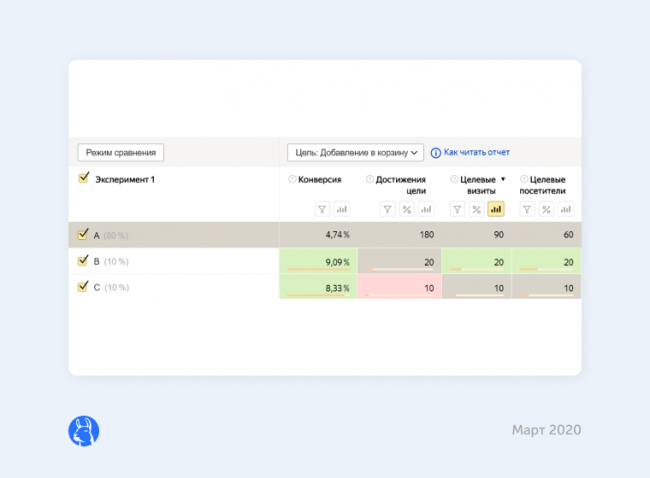650x478 pixels.
Task: Uncheck the Эксперимент 1 checkbox
Action: tap(84, 179)
